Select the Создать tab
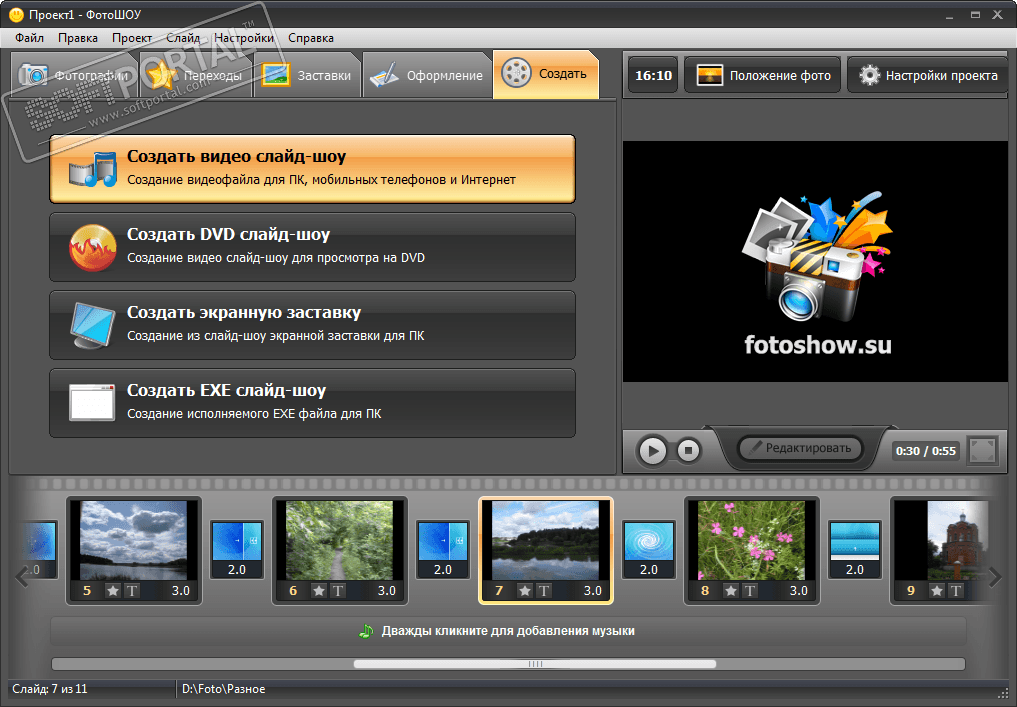 coord(545,74)
